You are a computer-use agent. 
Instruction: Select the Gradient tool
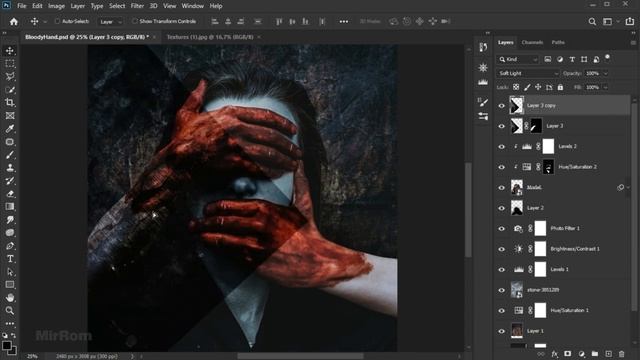[x=10, y=207]
